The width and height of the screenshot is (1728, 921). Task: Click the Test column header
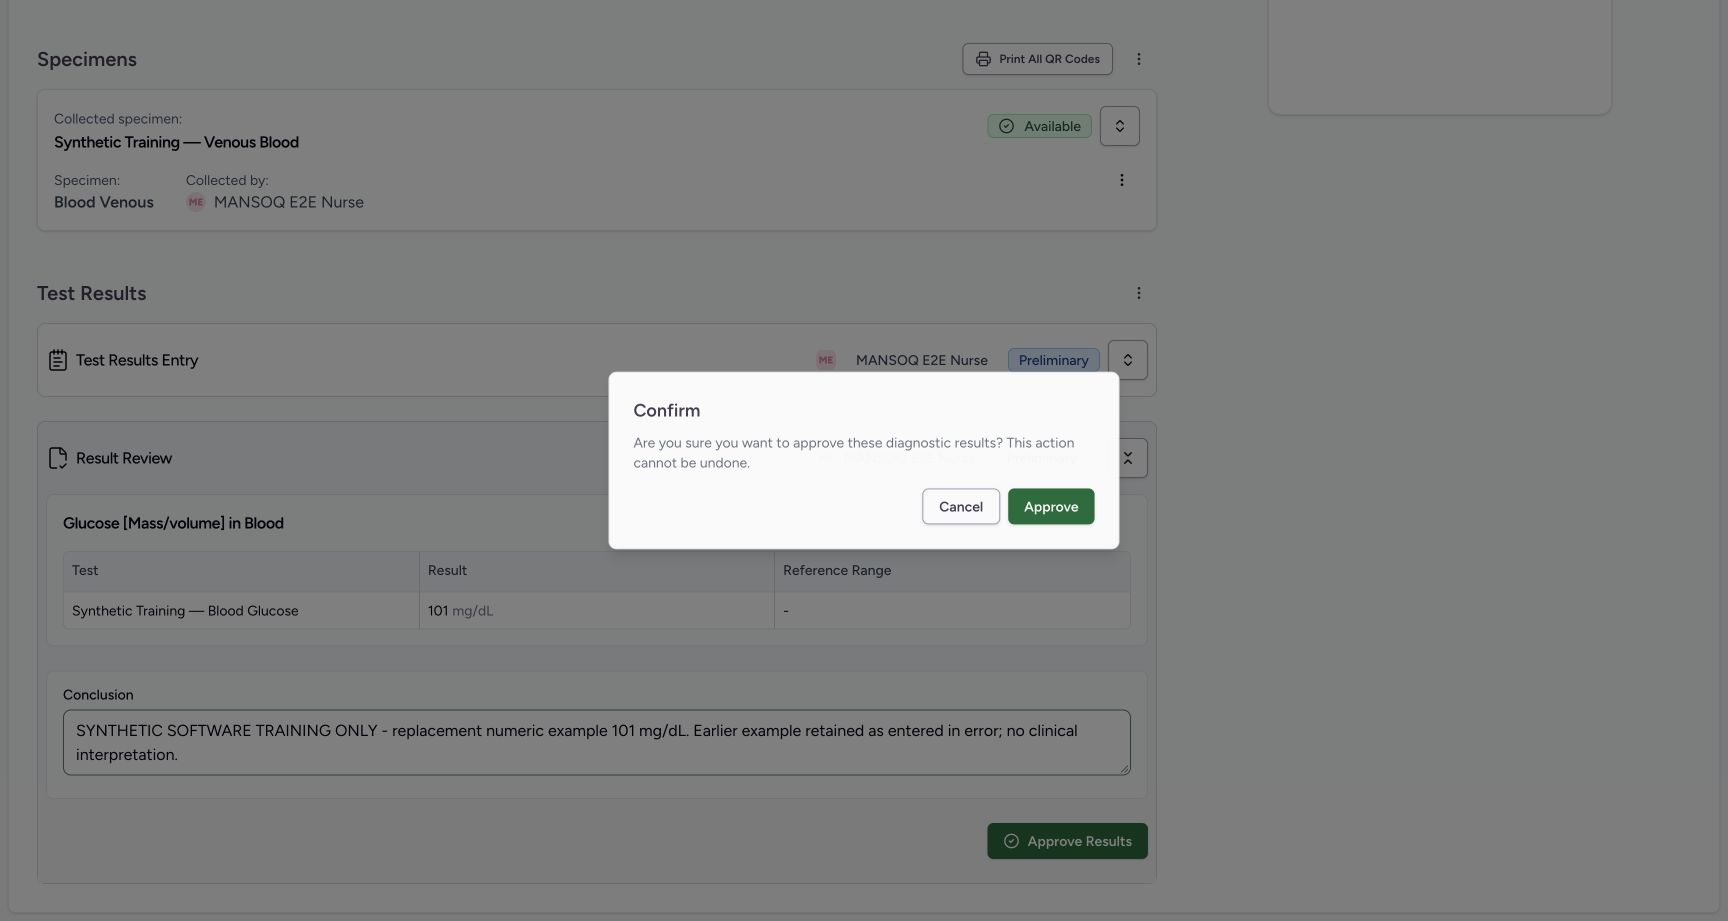241,570
